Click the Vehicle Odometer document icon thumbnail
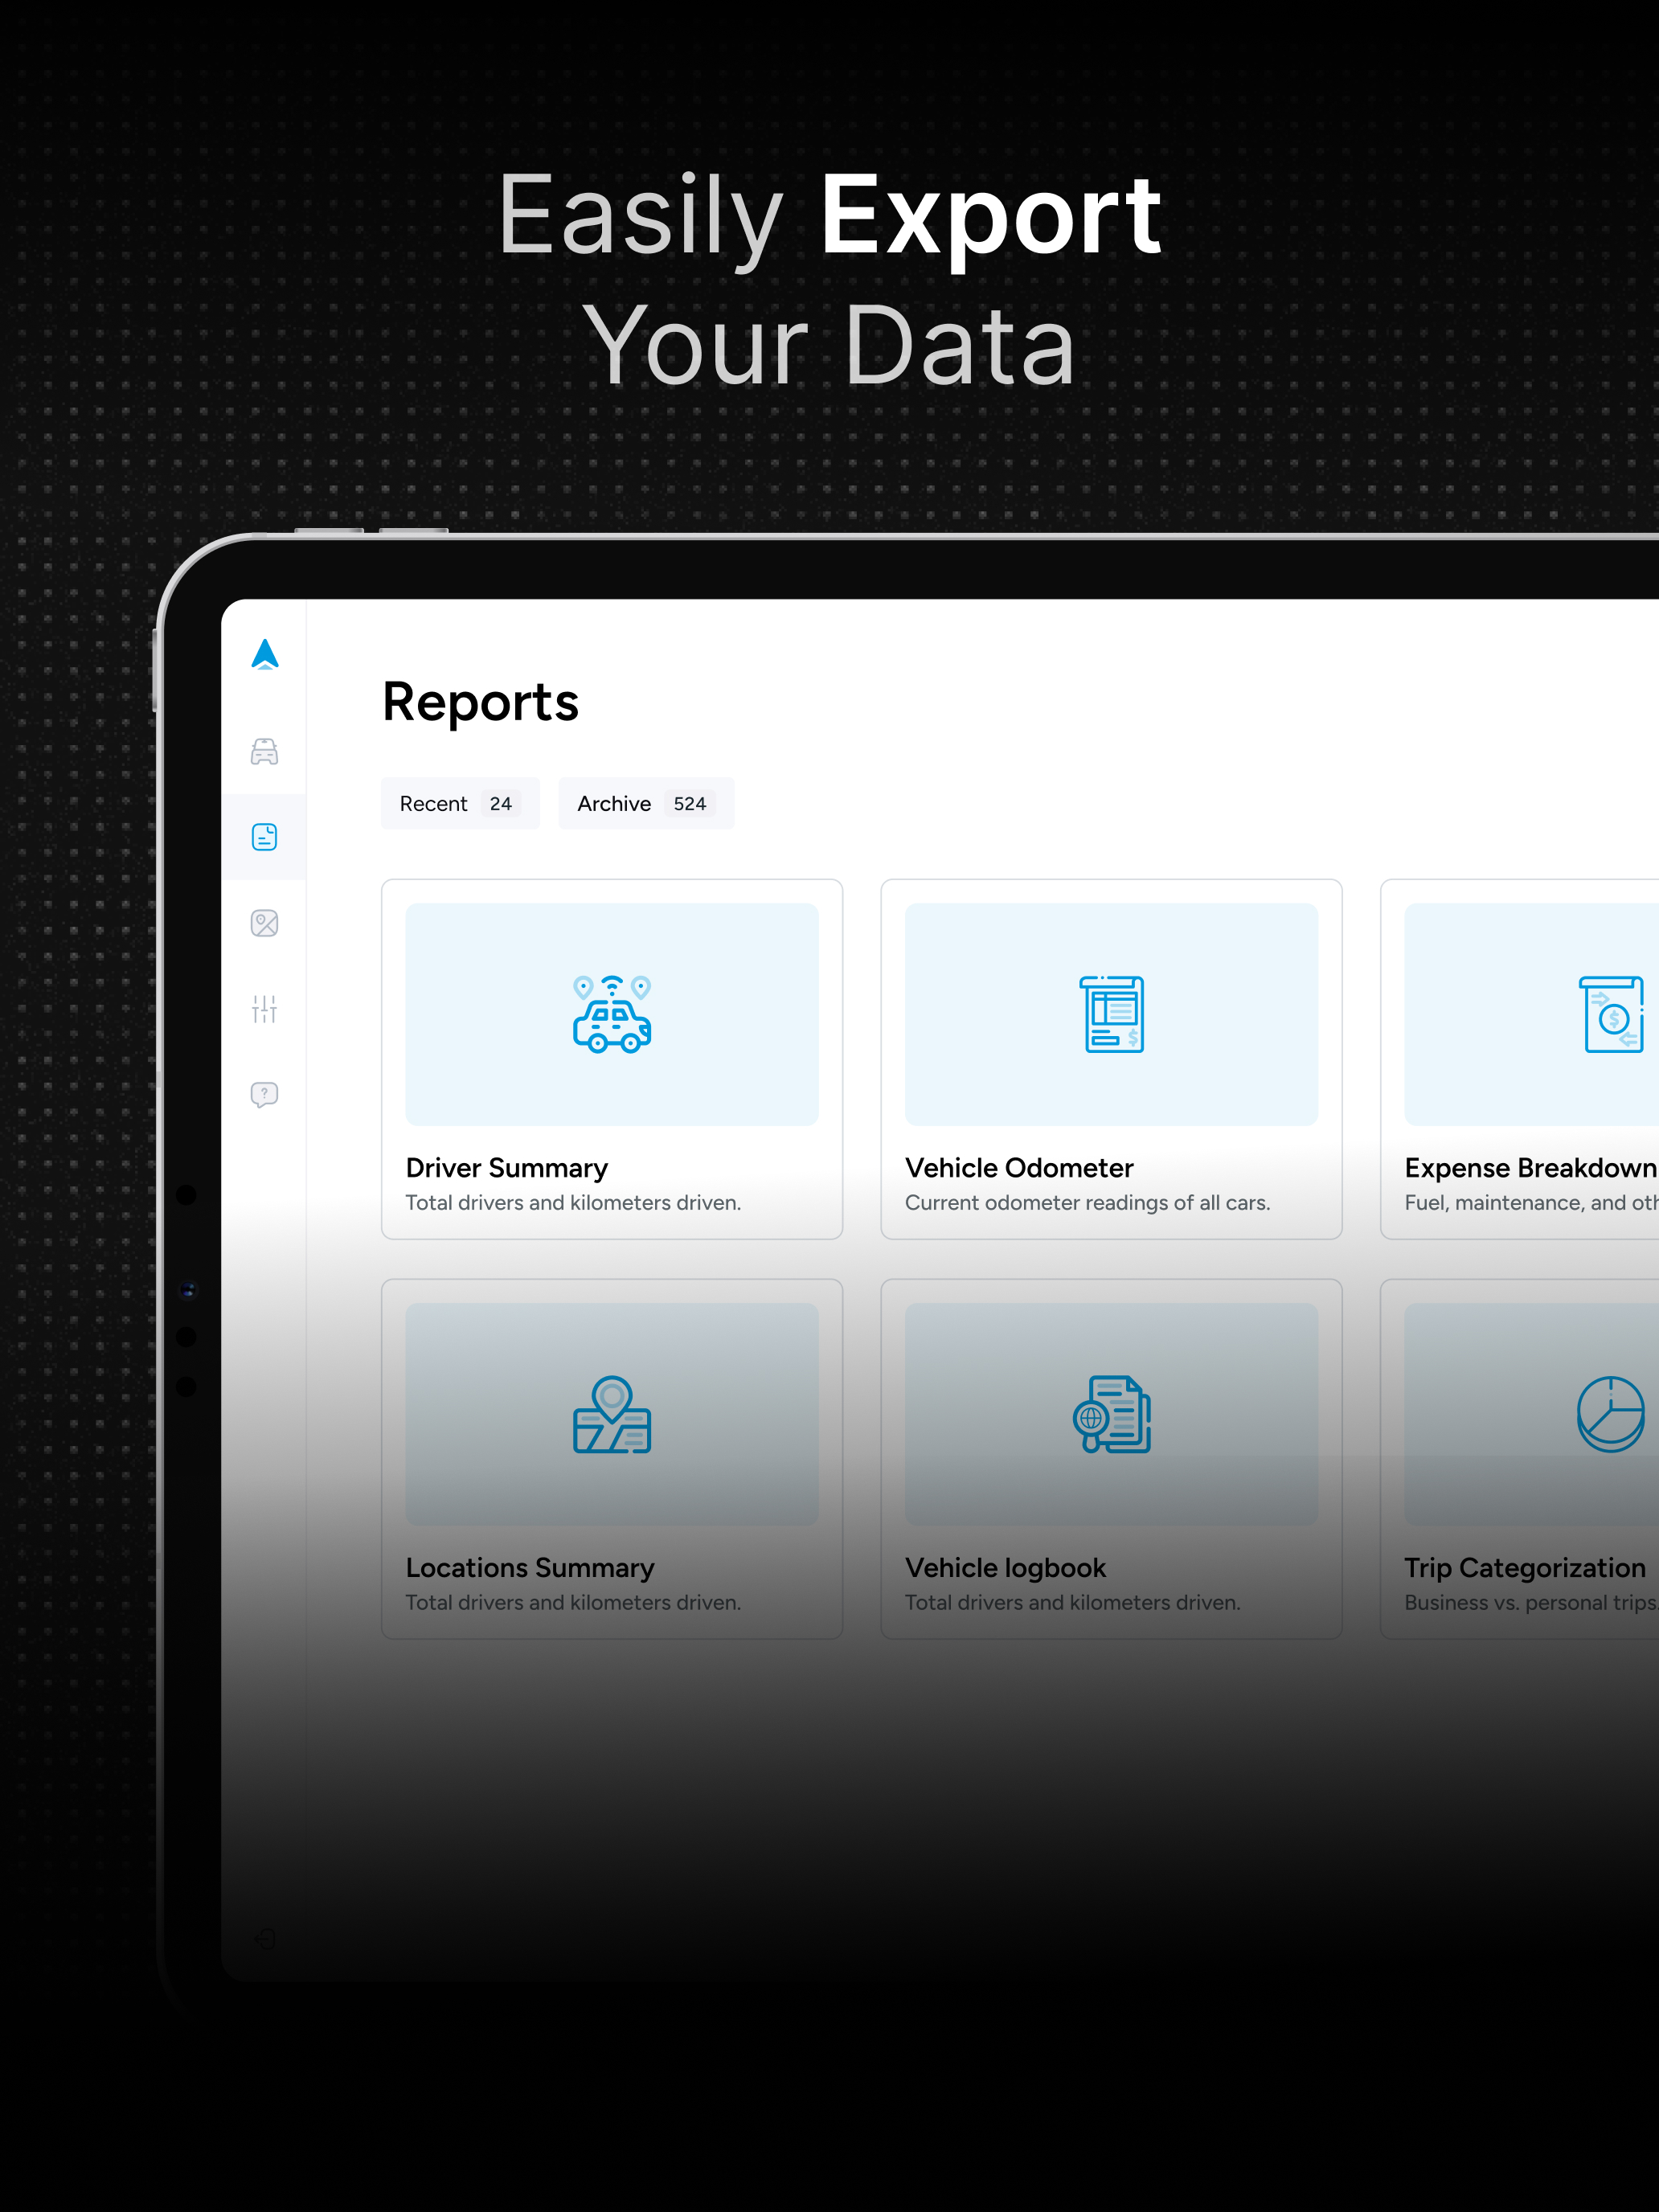 tap(1111, 1014)
